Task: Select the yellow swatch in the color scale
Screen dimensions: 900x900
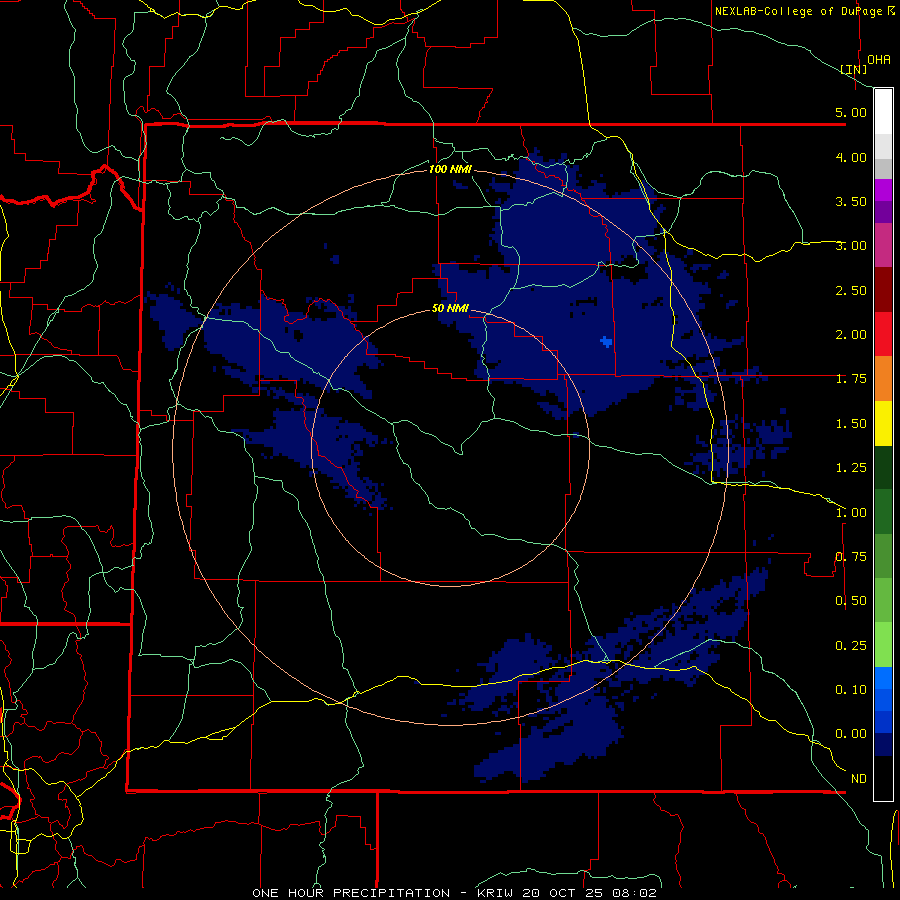Action: pyautogui.click(x=883, y=424)
